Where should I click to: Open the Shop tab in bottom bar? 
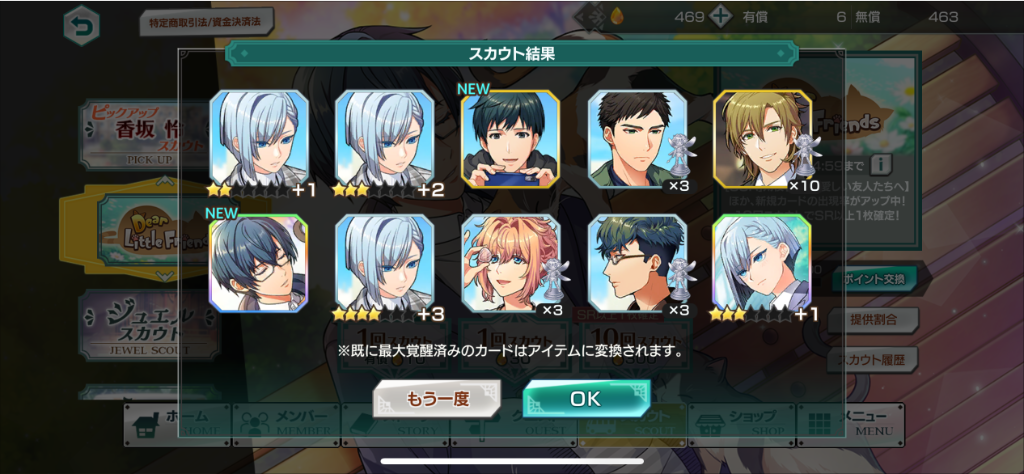click(x=741, y=424)
